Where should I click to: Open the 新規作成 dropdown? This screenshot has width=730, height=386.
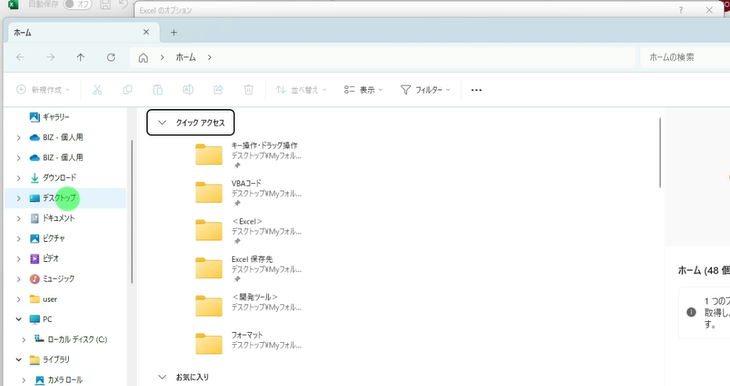(43, 90)
